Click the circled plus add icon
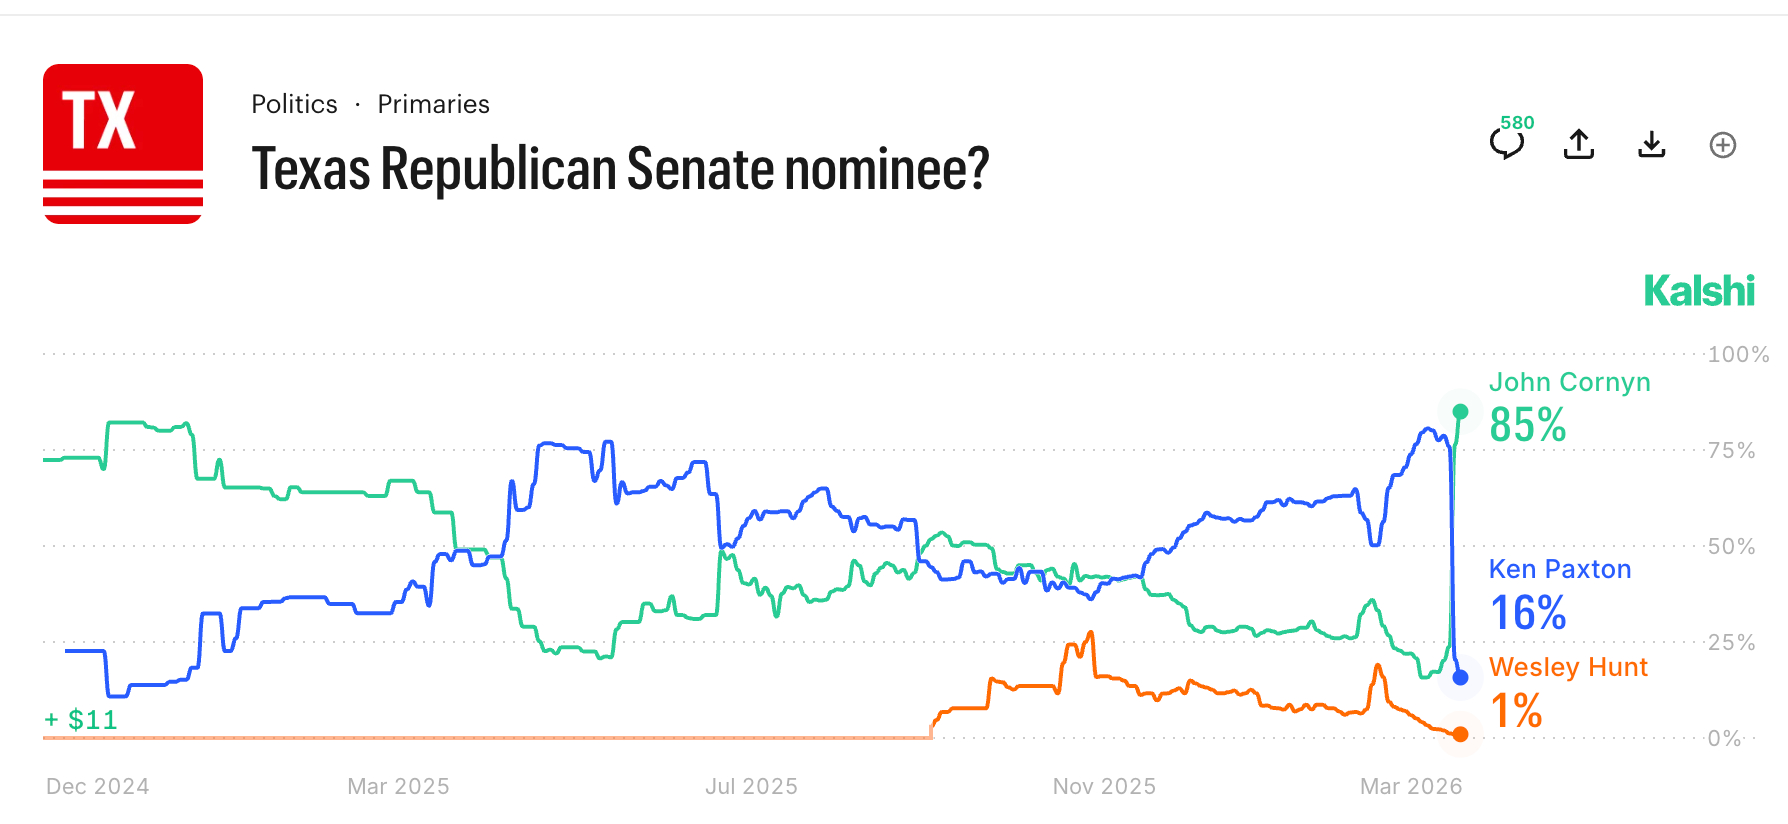 click(1723, 145)
